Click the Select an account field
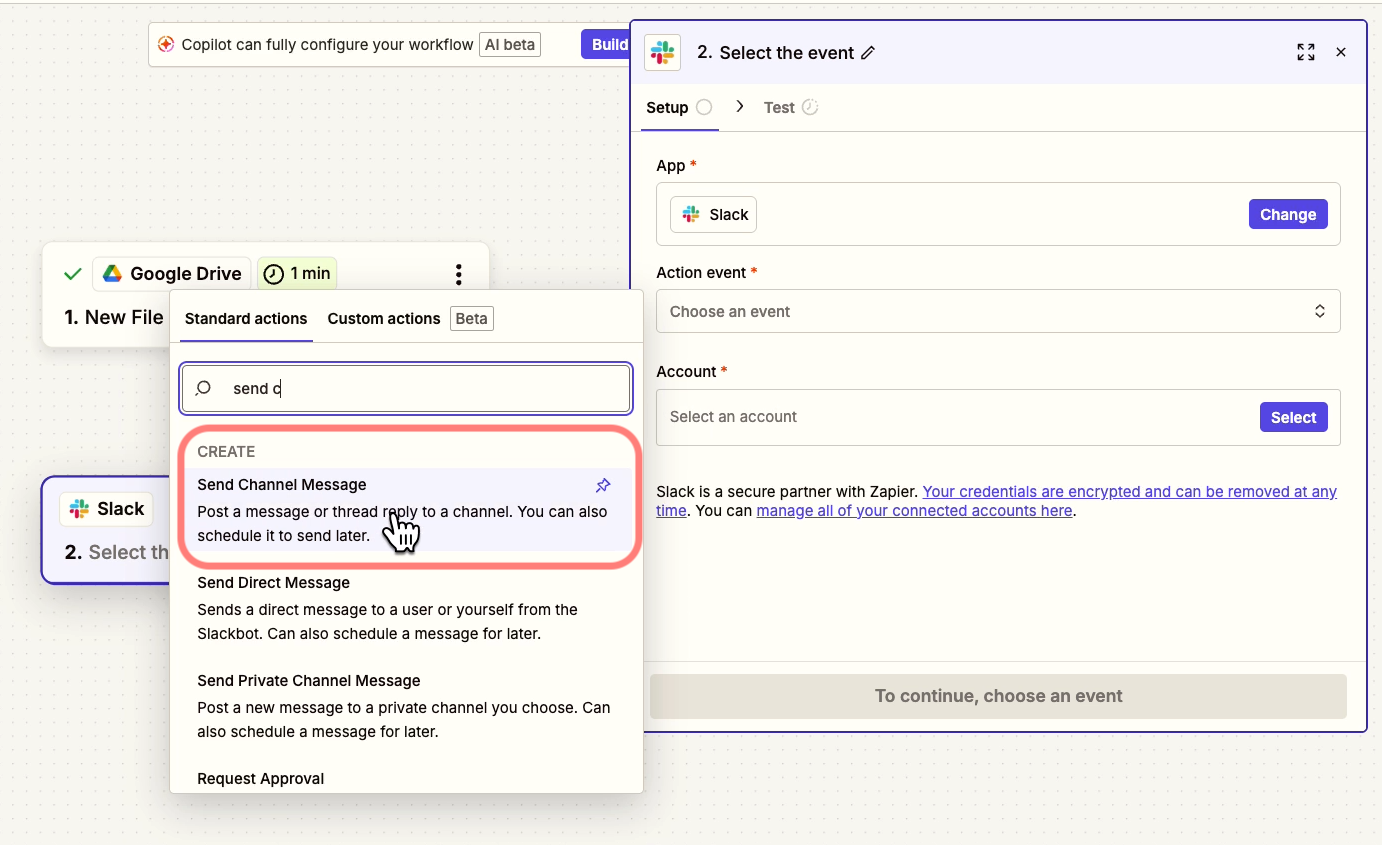 click(998, 417)
